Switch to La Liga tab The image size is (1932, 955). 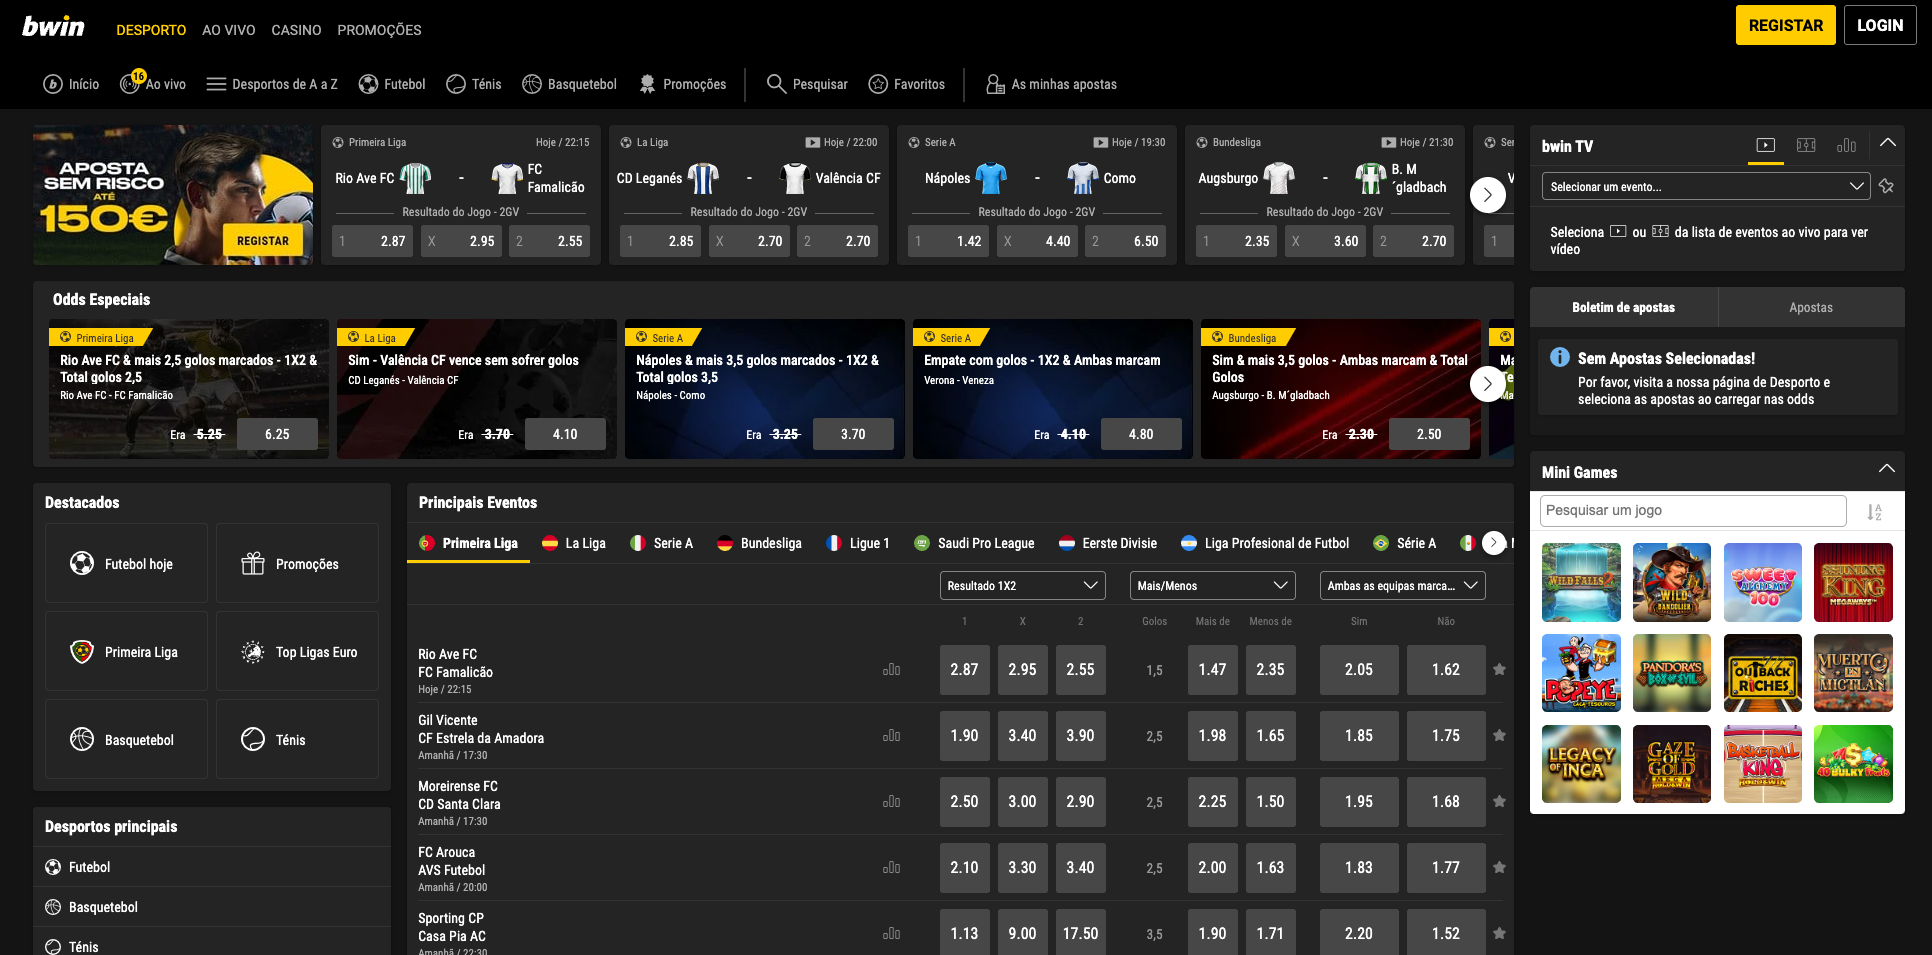[574, 543]
